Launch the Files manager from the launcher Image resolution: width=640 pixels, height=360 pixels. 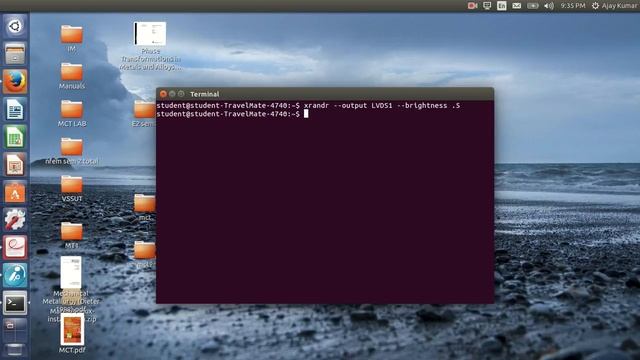click(x=15, y=54)
